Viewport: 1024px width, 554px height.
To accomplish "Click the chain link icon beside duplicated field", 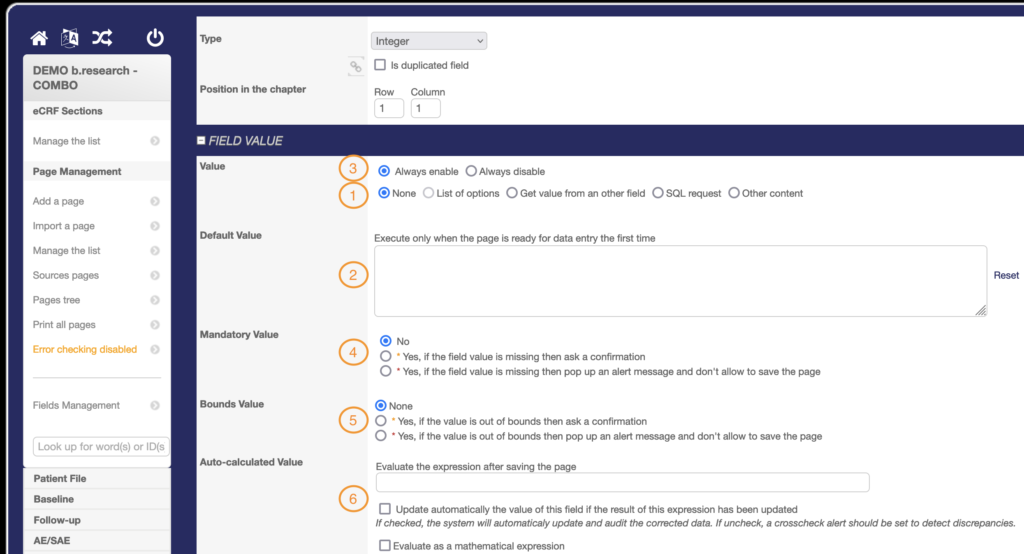I will tap(355, 67).
